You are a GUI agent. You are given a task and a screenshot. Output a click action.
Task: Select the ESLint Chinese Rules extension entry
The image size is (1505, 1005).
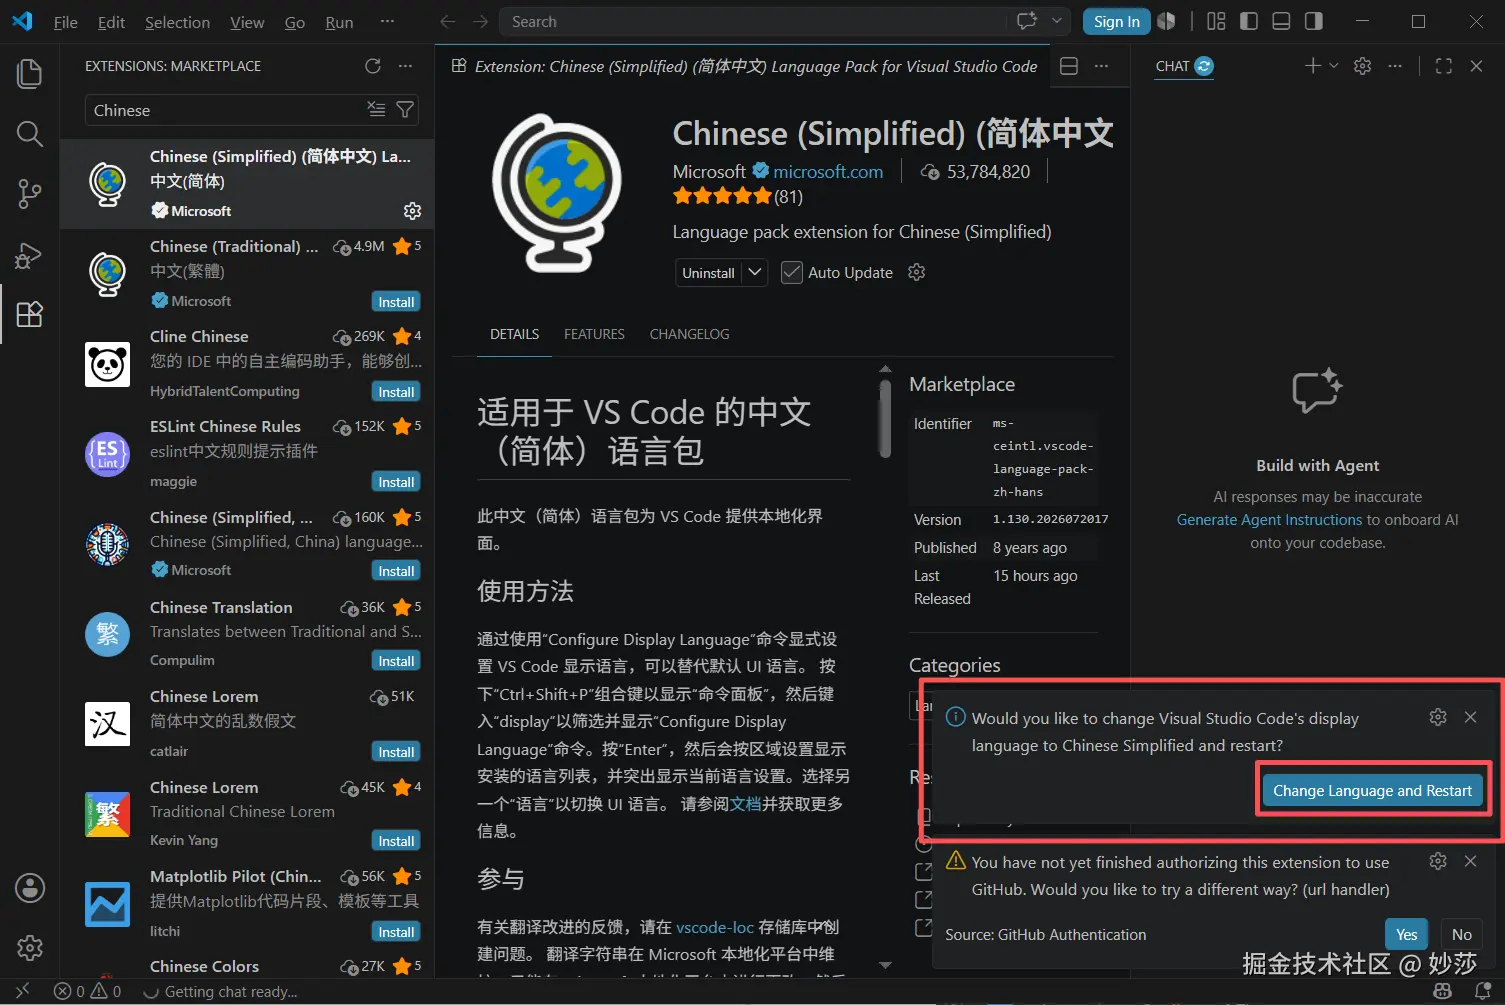click(x=247, y=454)
